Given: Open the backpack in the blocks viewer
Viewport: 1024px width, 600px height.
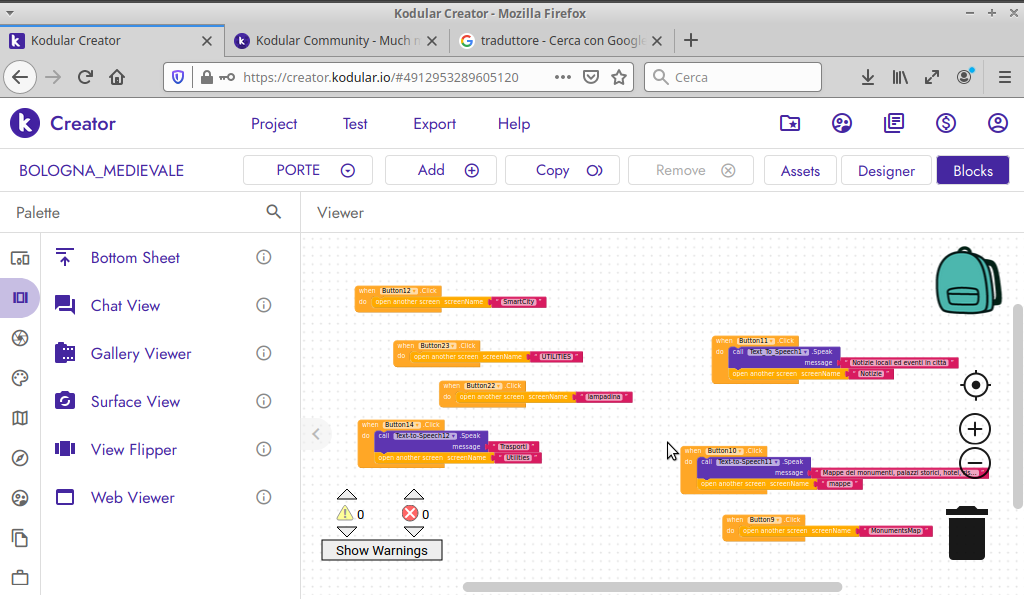Looking at the screenshot, I should pyautogui.click(x=968, y=280).
